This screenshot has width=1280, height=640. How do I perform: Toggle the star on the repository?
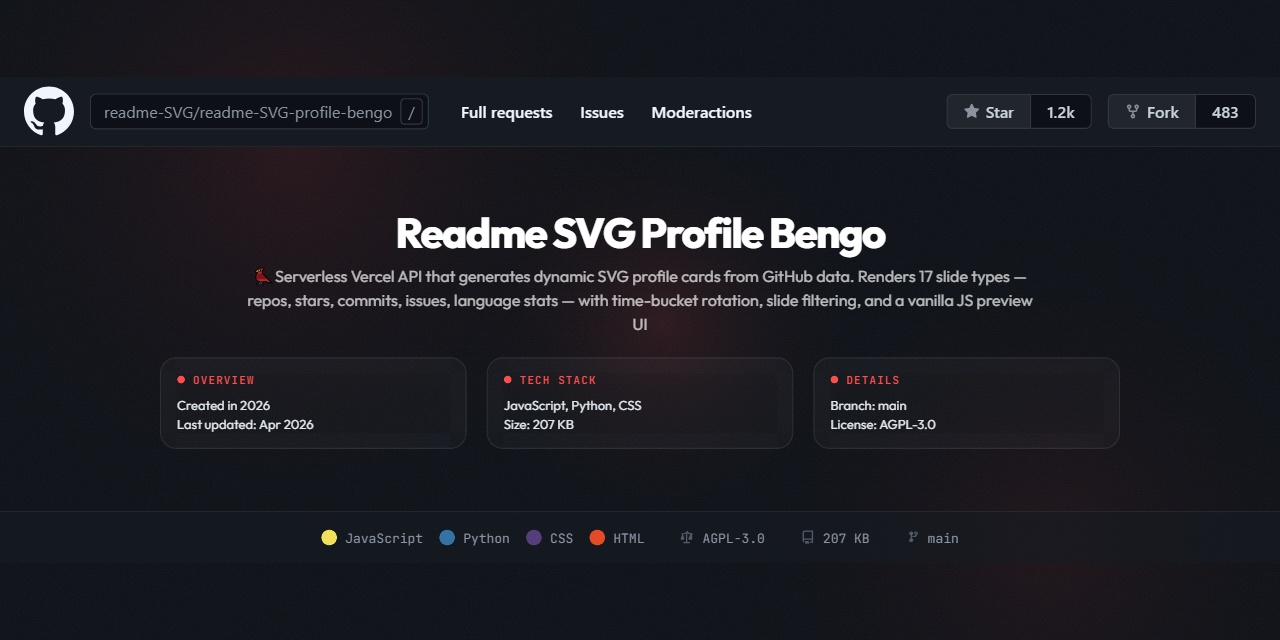988,111
